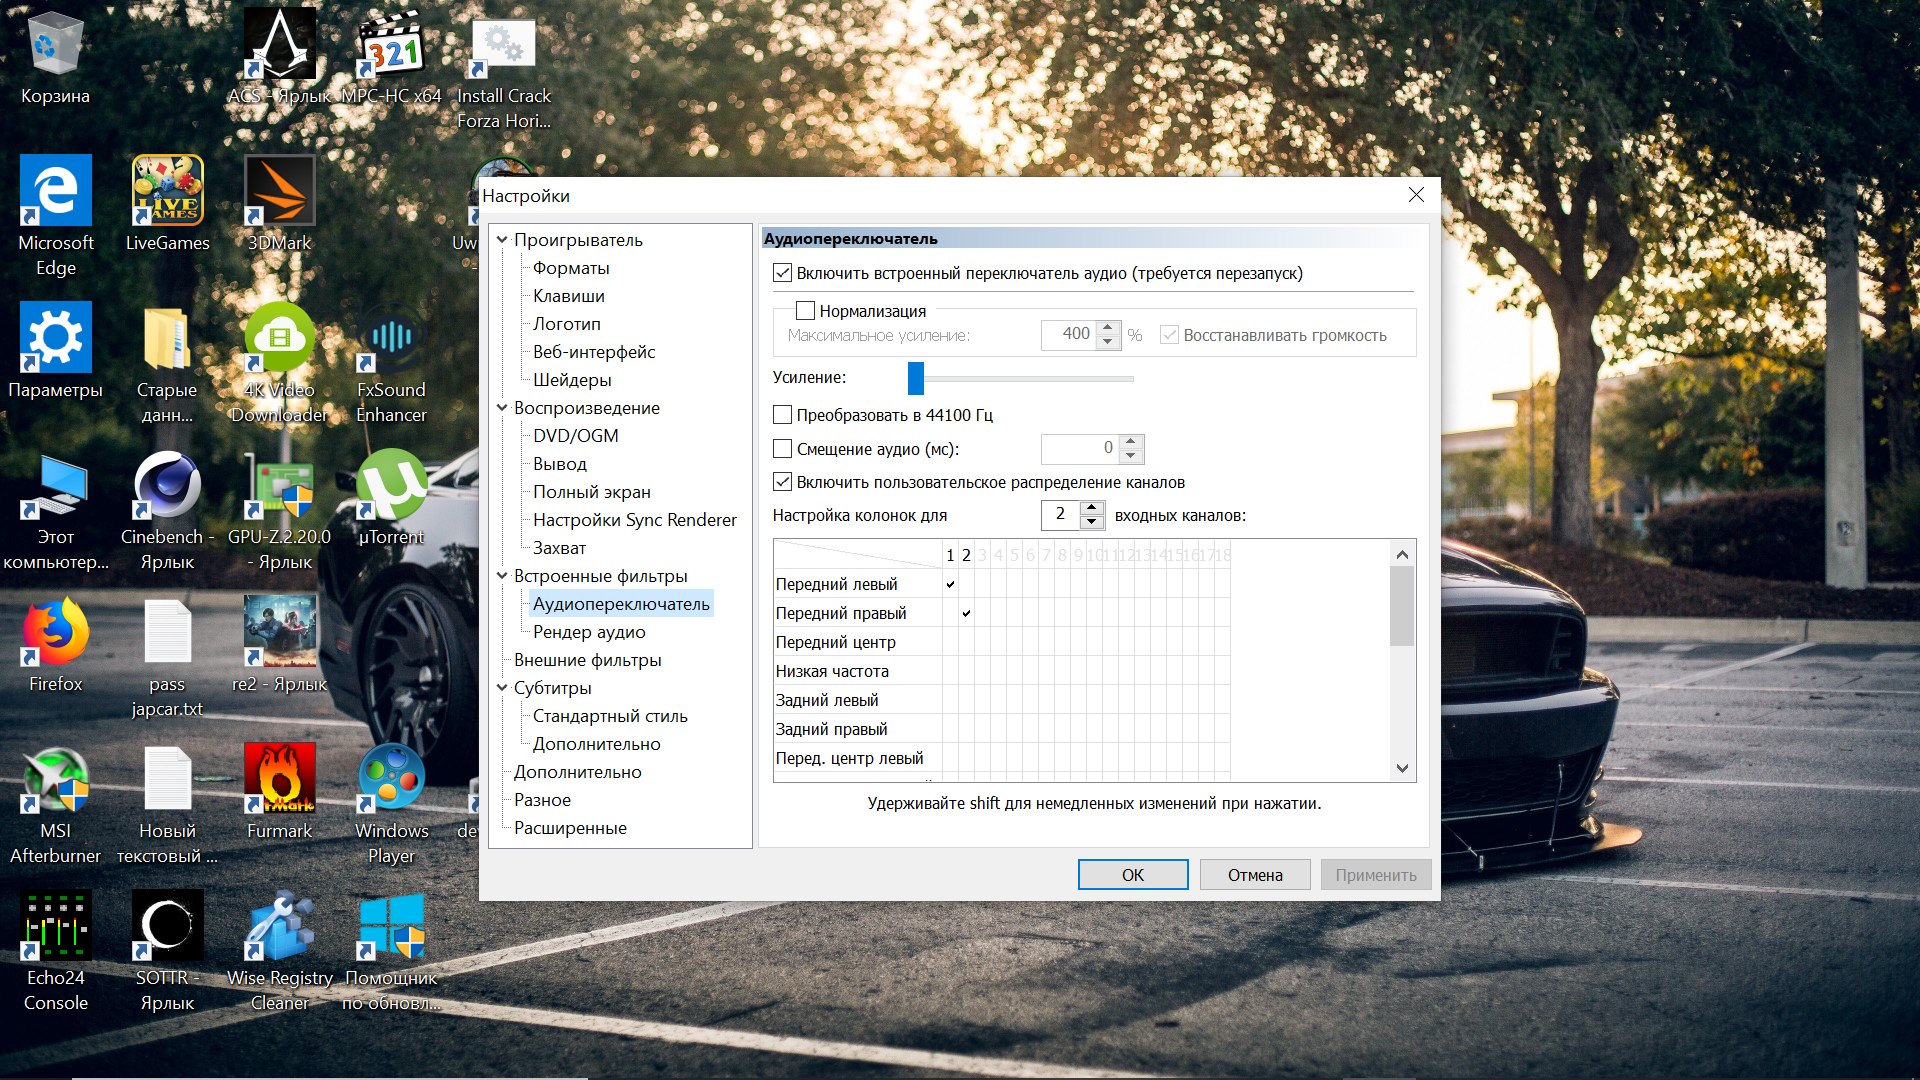Collapse the Проигрыватель tree node
Viewport: 1920px width, 1080px height.
pyautogui.click(x=502, y=240)
